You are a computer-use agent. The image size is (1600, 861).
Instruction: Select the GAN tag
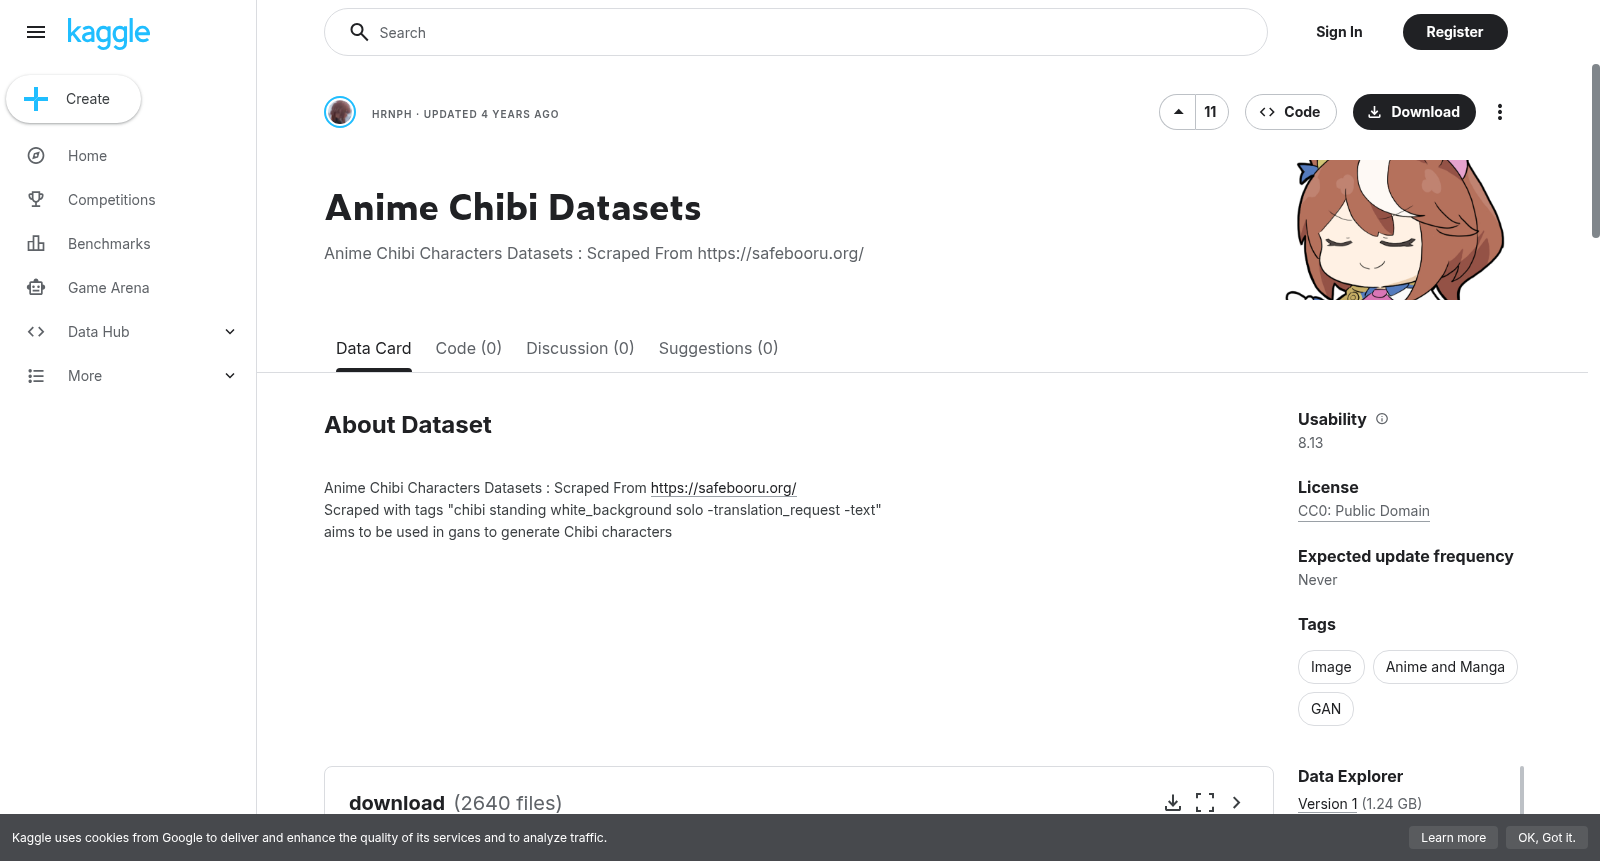tap(1326, 709)
